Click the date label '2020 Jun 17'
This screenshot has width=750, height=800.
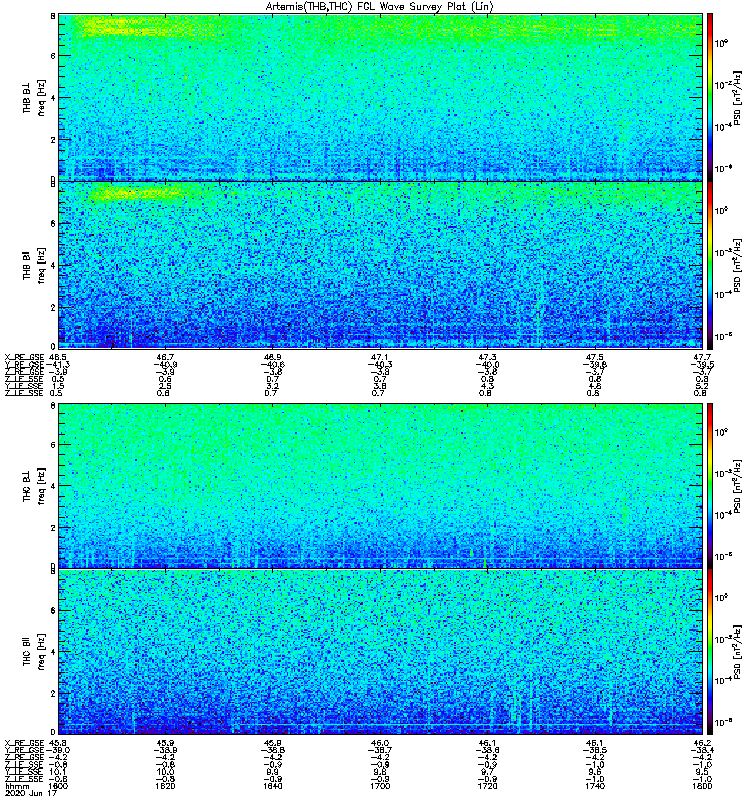point(30,793)
